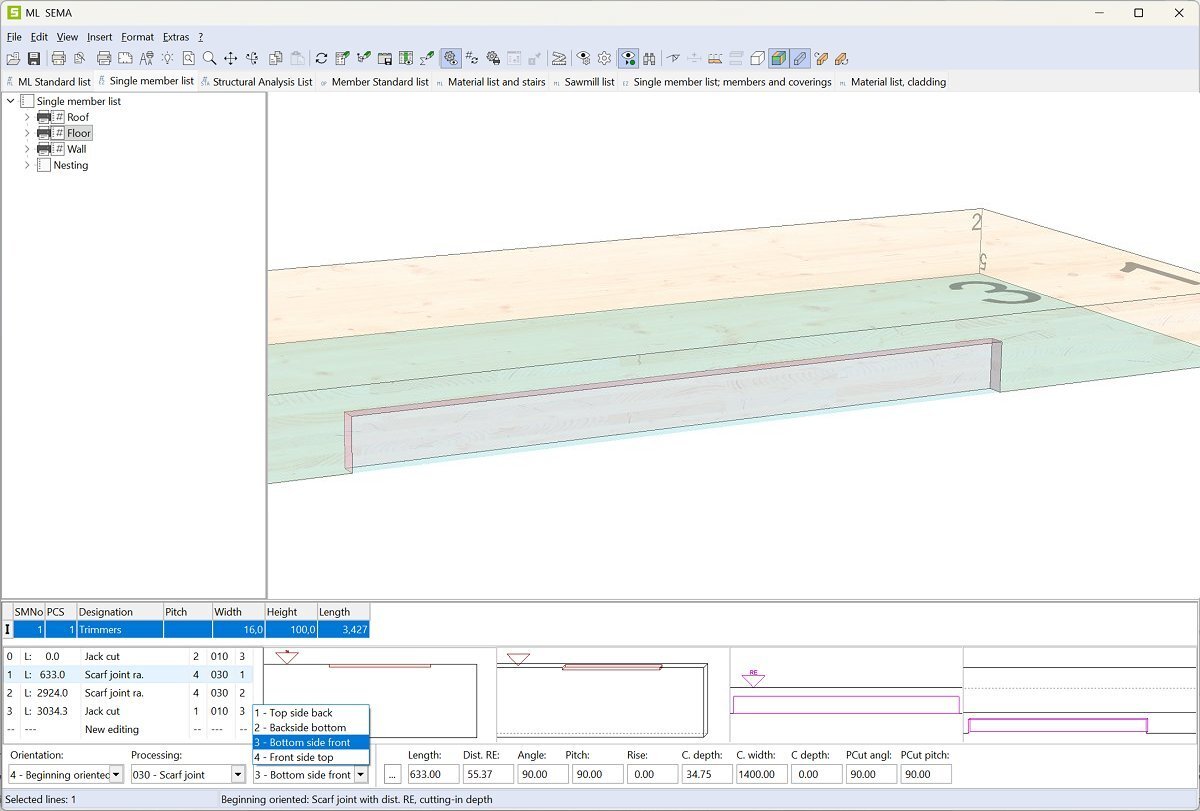Toggle the colored solid cube display mode
The width and height of the screenshot is (1200, 811).
[x=778, y=58]
